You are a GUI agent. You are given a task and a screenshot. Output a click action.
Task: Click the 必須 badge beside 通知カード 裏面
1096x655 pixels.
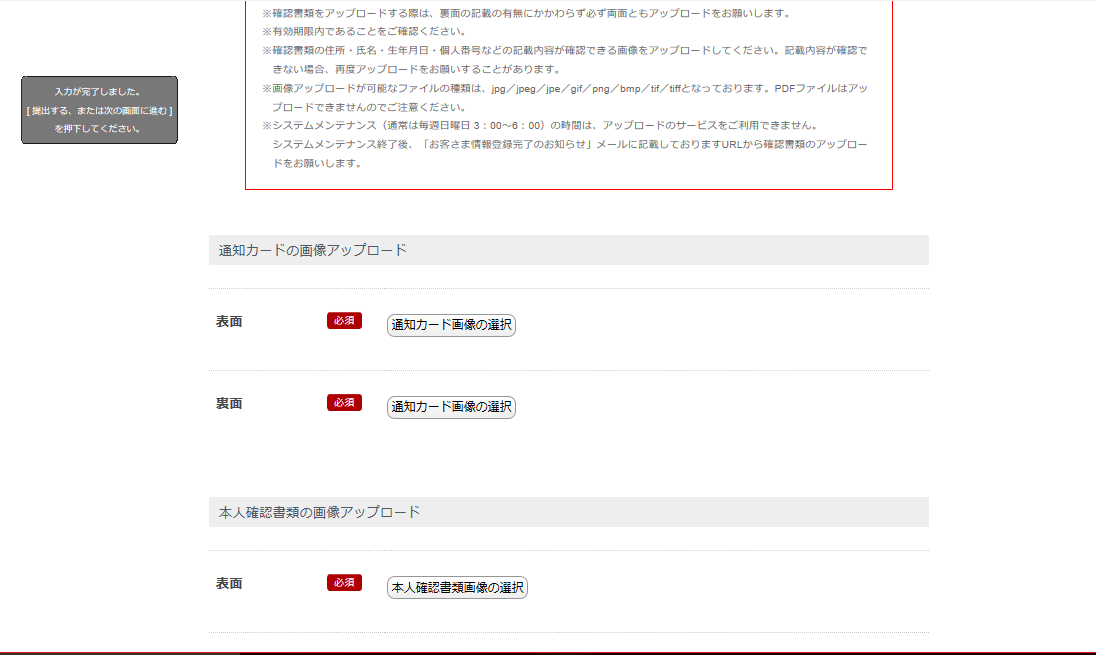[x=344, y=403]
